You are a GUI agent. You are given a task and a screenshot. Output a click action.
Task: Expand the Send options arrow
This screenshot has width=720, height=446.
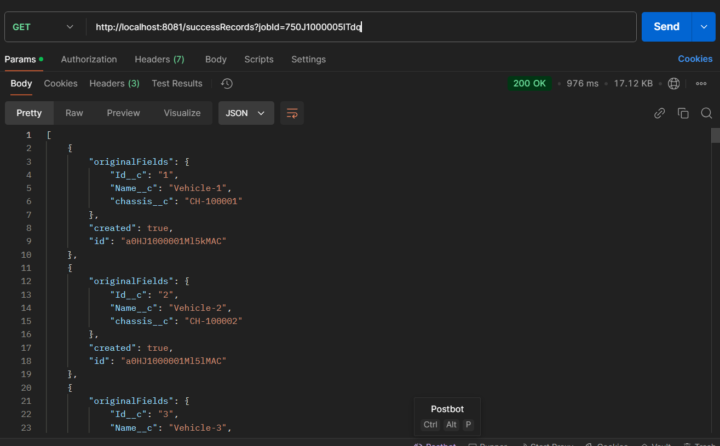point(703,27)
